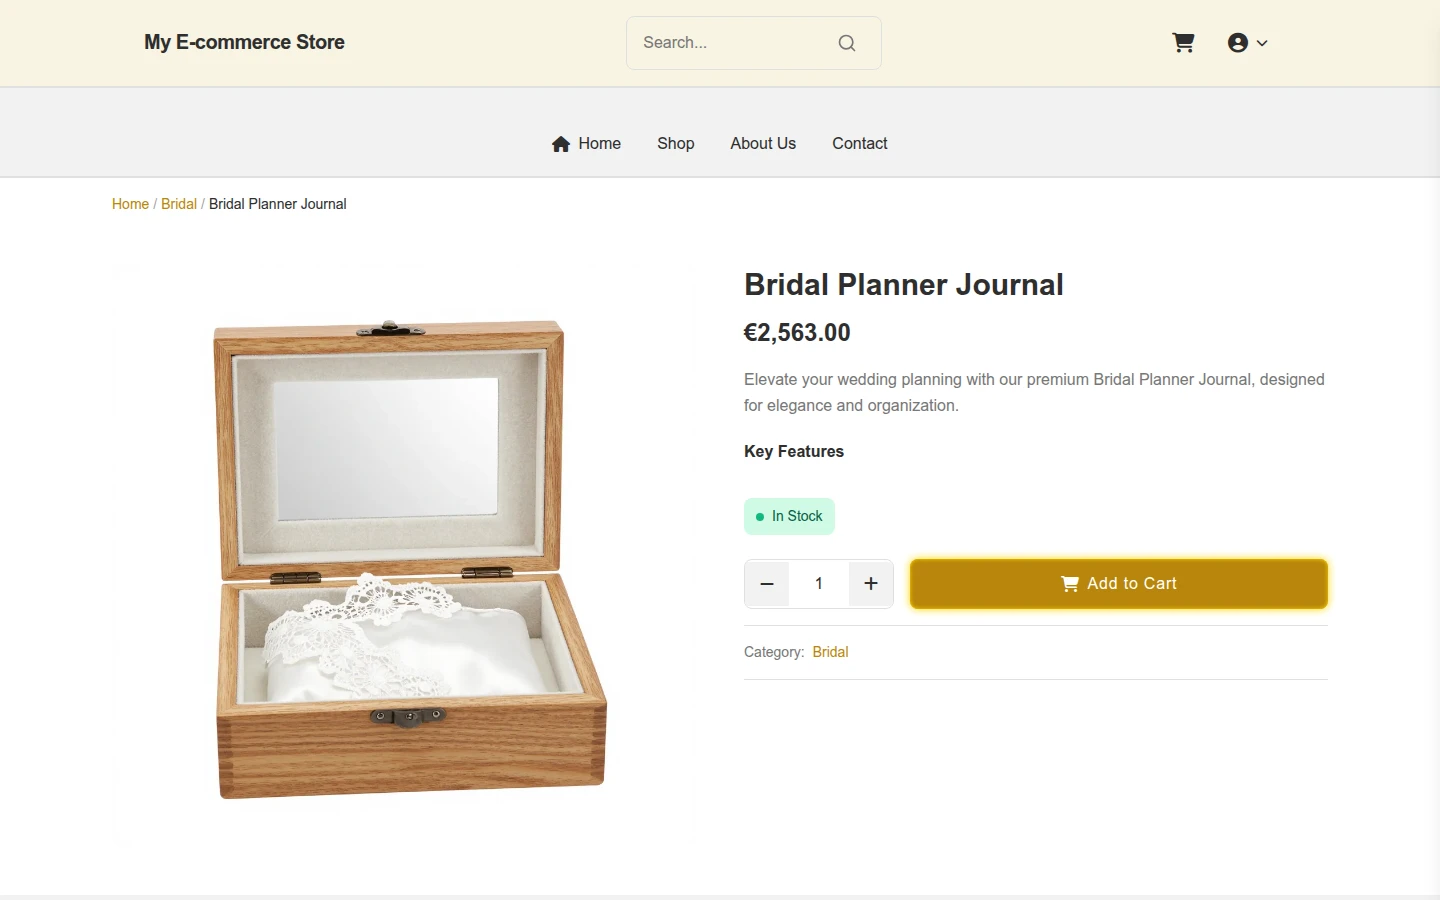
Task: Click the My E-commerce Store logo
Action: tap(244, 42)
